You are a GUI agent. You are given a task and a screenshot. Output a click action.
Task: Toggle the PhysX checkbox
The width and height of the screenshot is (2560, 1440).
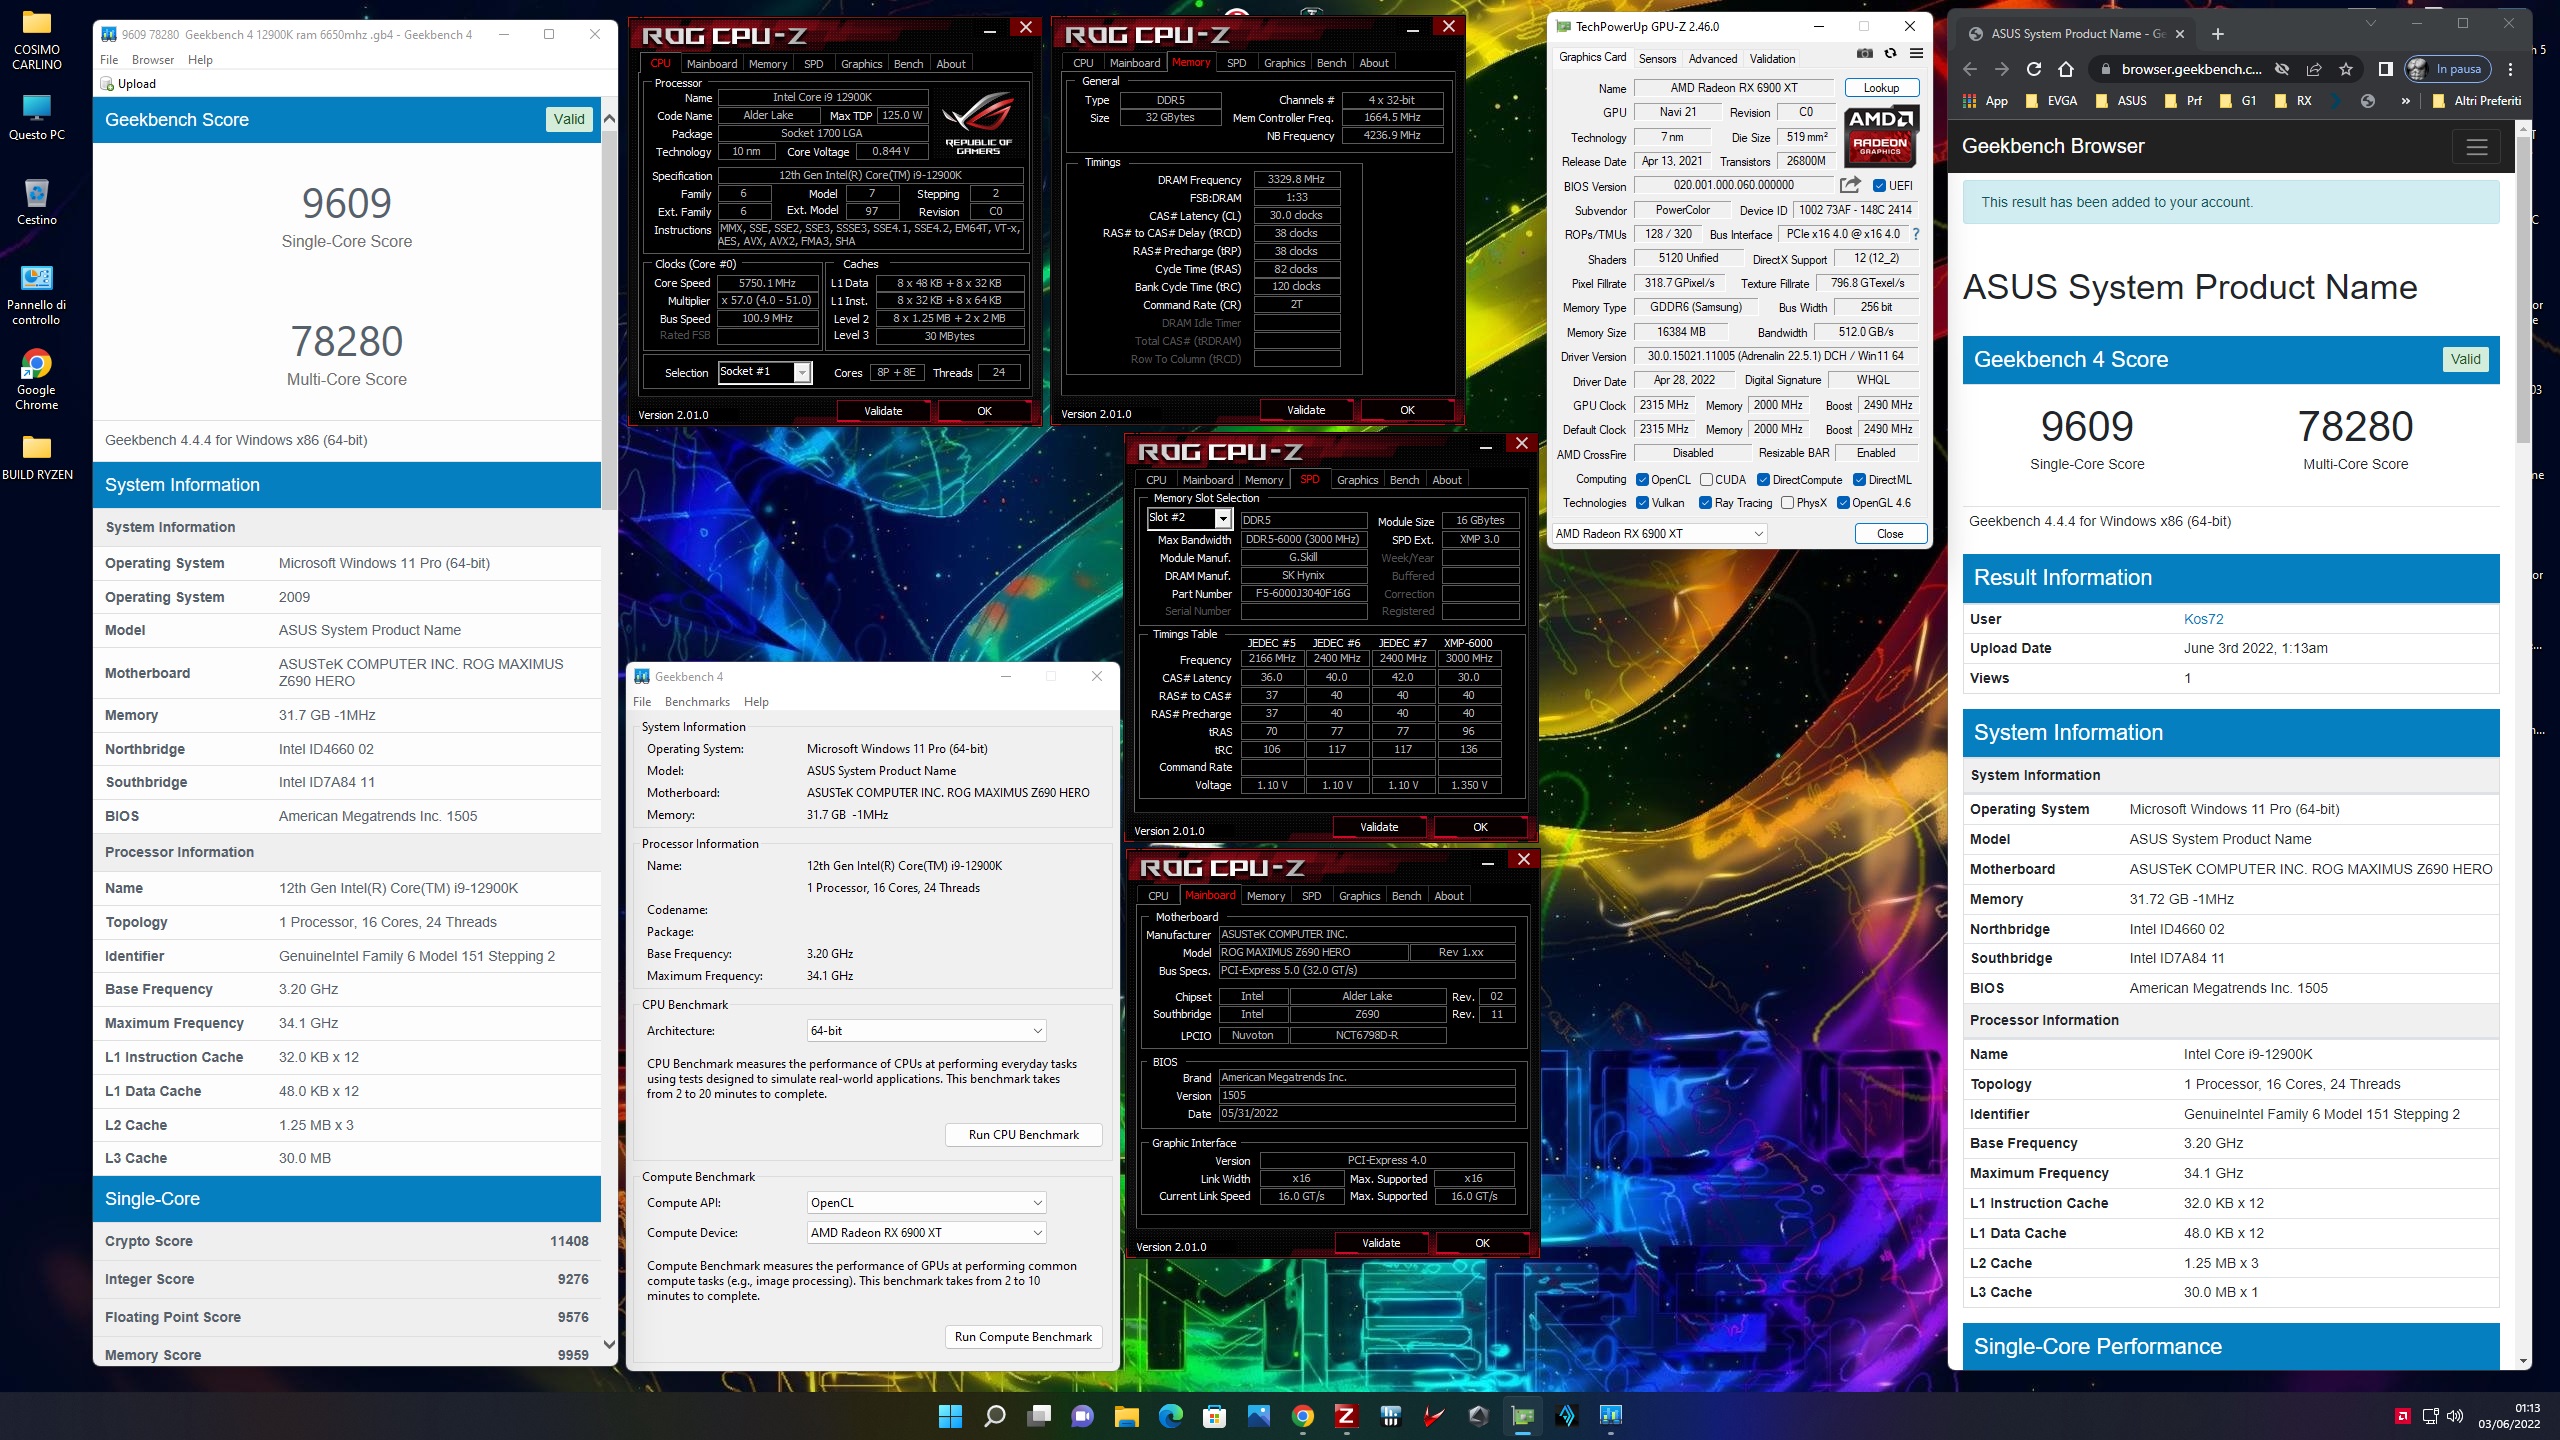[1787, 503]
